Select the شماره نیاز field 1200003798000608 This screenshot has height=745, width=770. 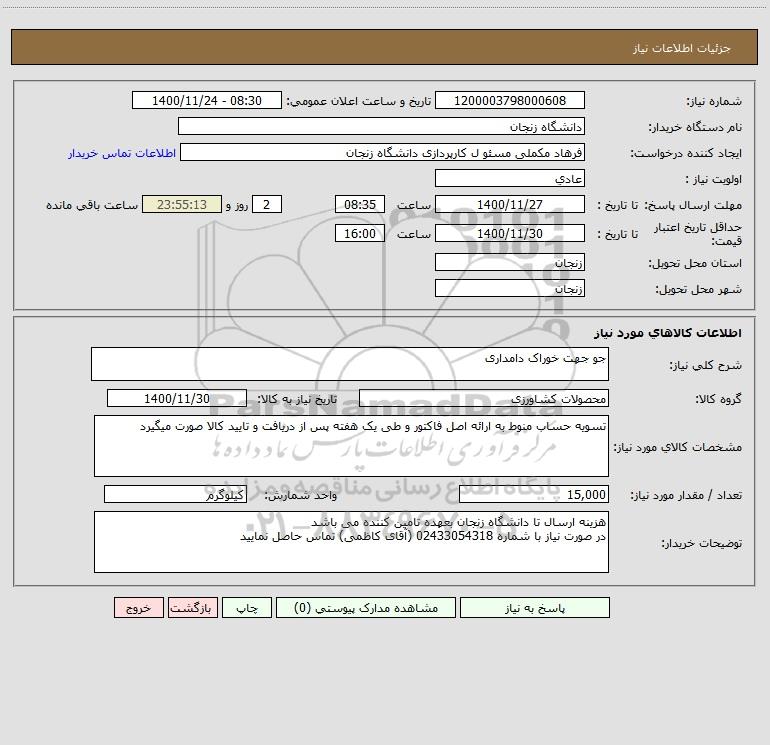[510, 100]
